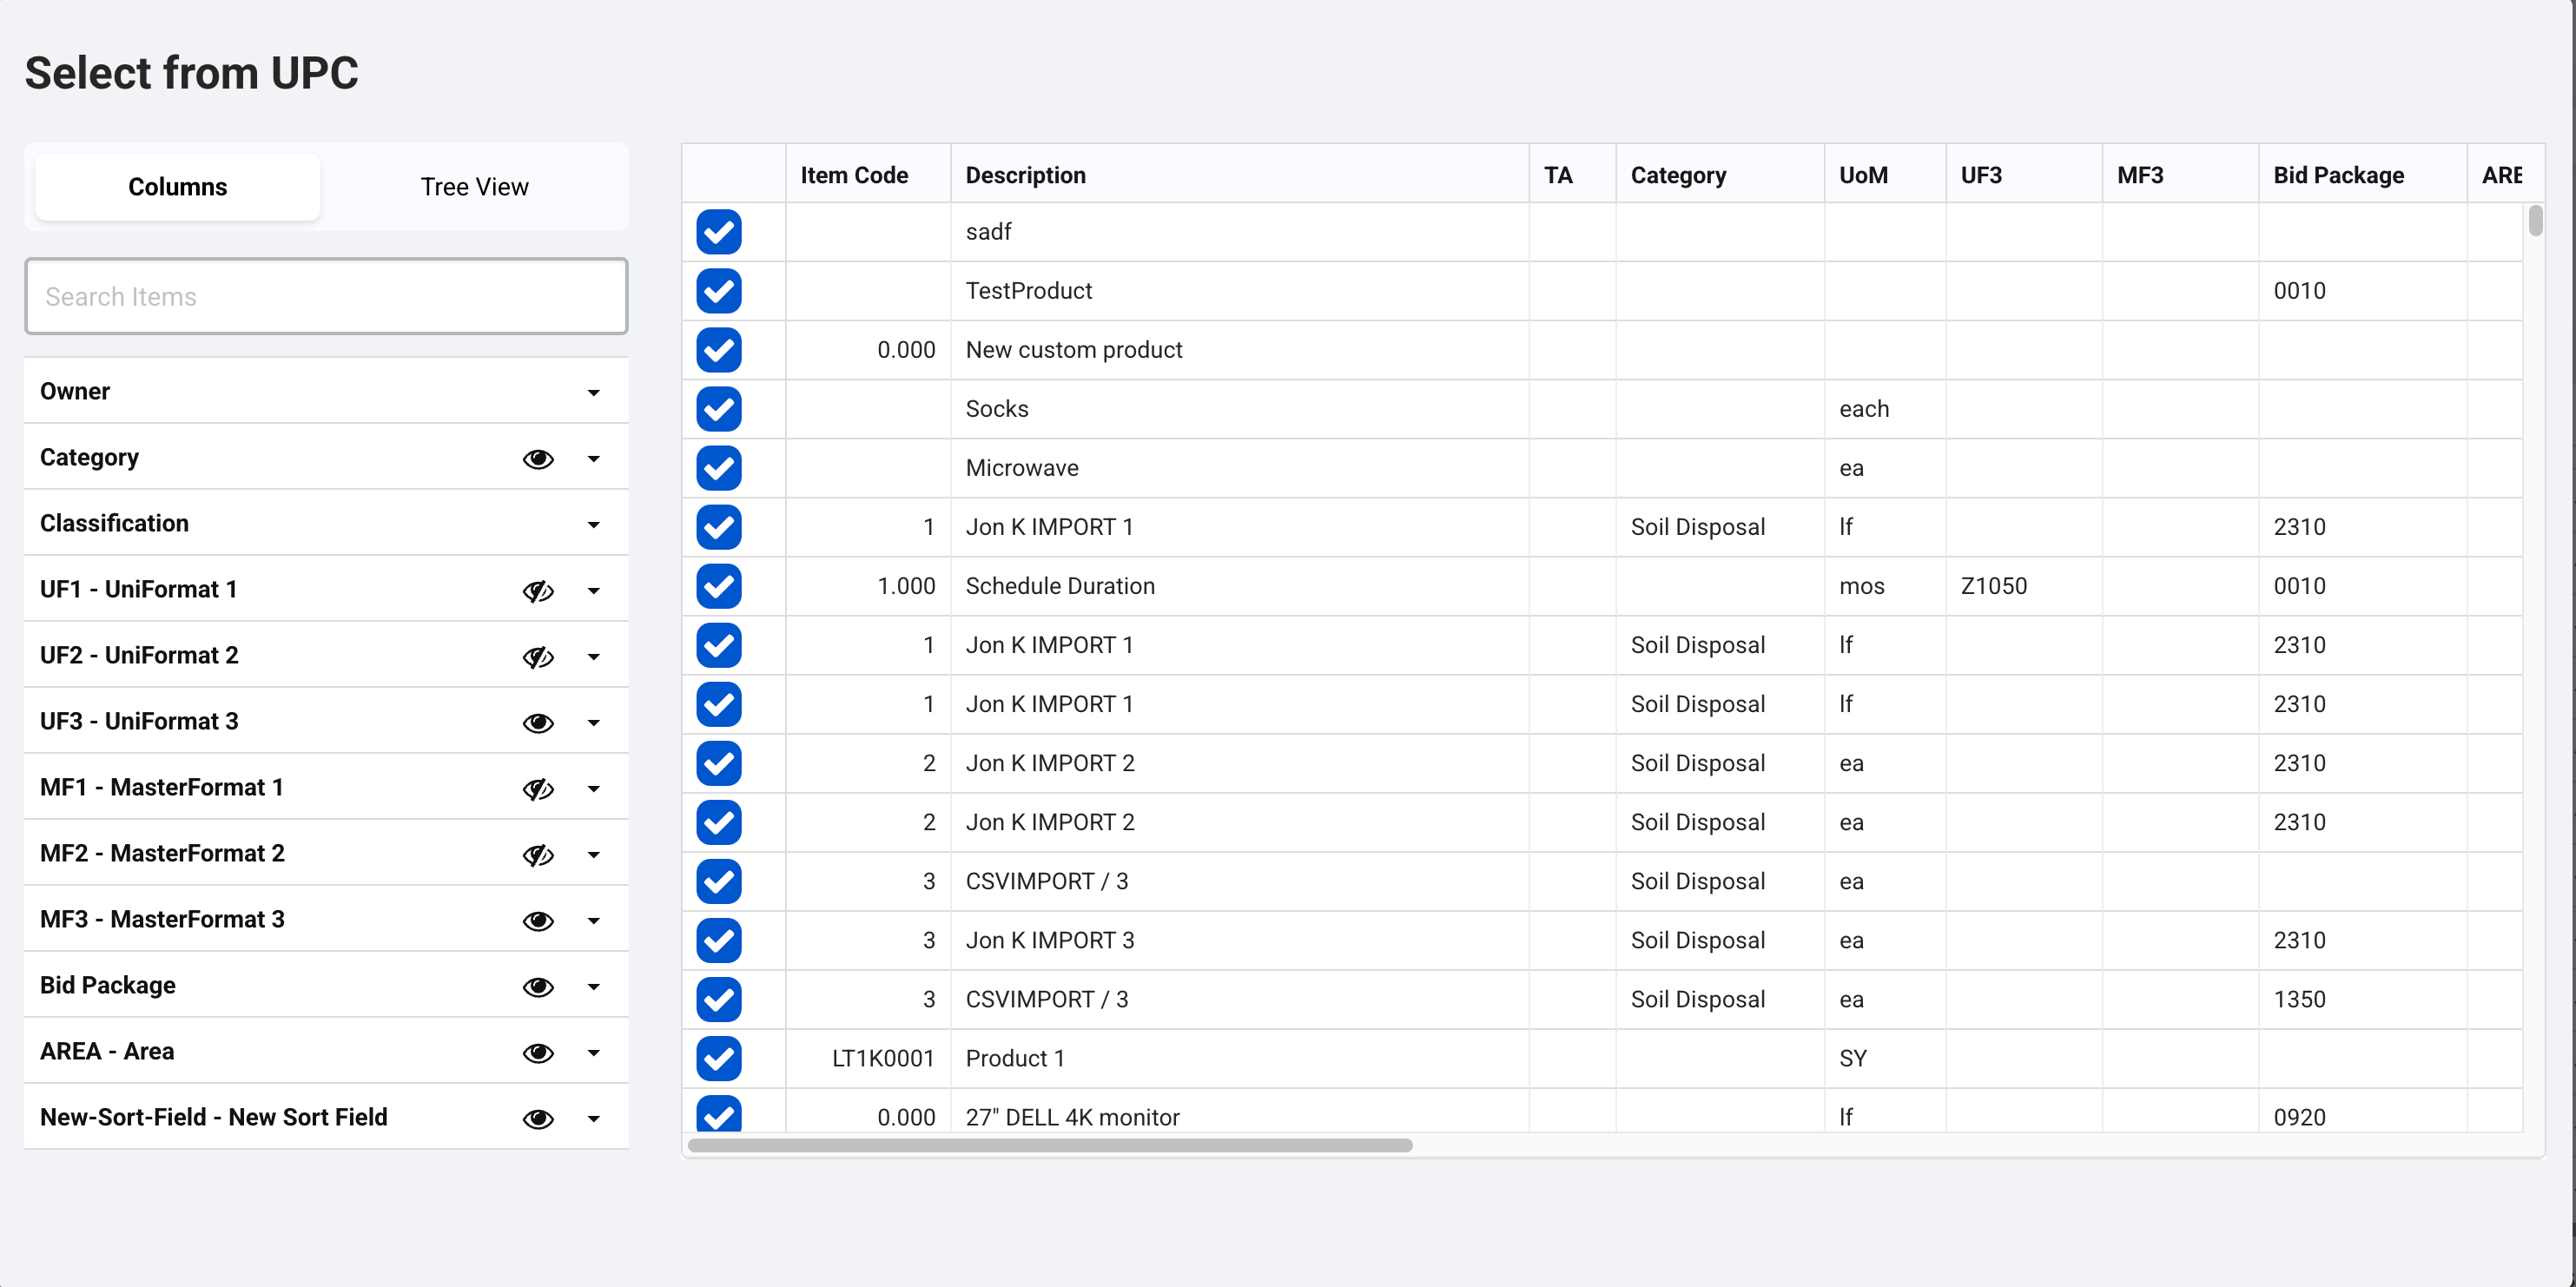Screen dimensions: 2576x1287
Task: Expand the Classification dropdown arrow
Action: point(593,524)
